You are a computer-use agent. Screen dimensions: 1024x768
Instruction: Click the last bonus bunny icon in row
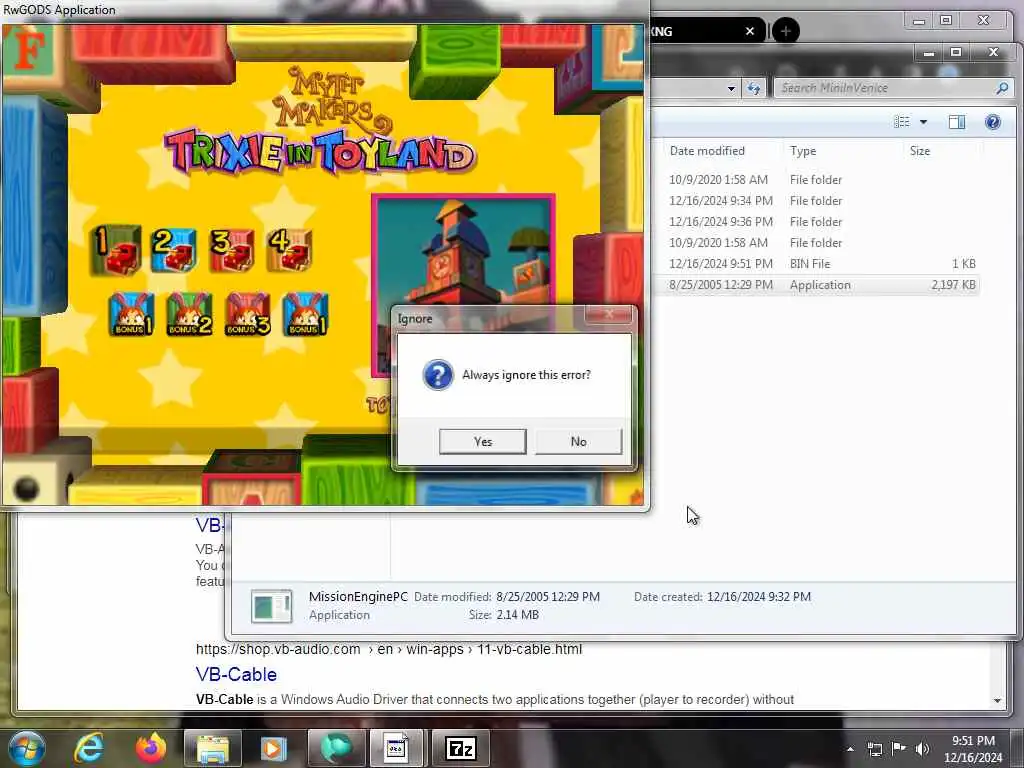tap(305, 314)
